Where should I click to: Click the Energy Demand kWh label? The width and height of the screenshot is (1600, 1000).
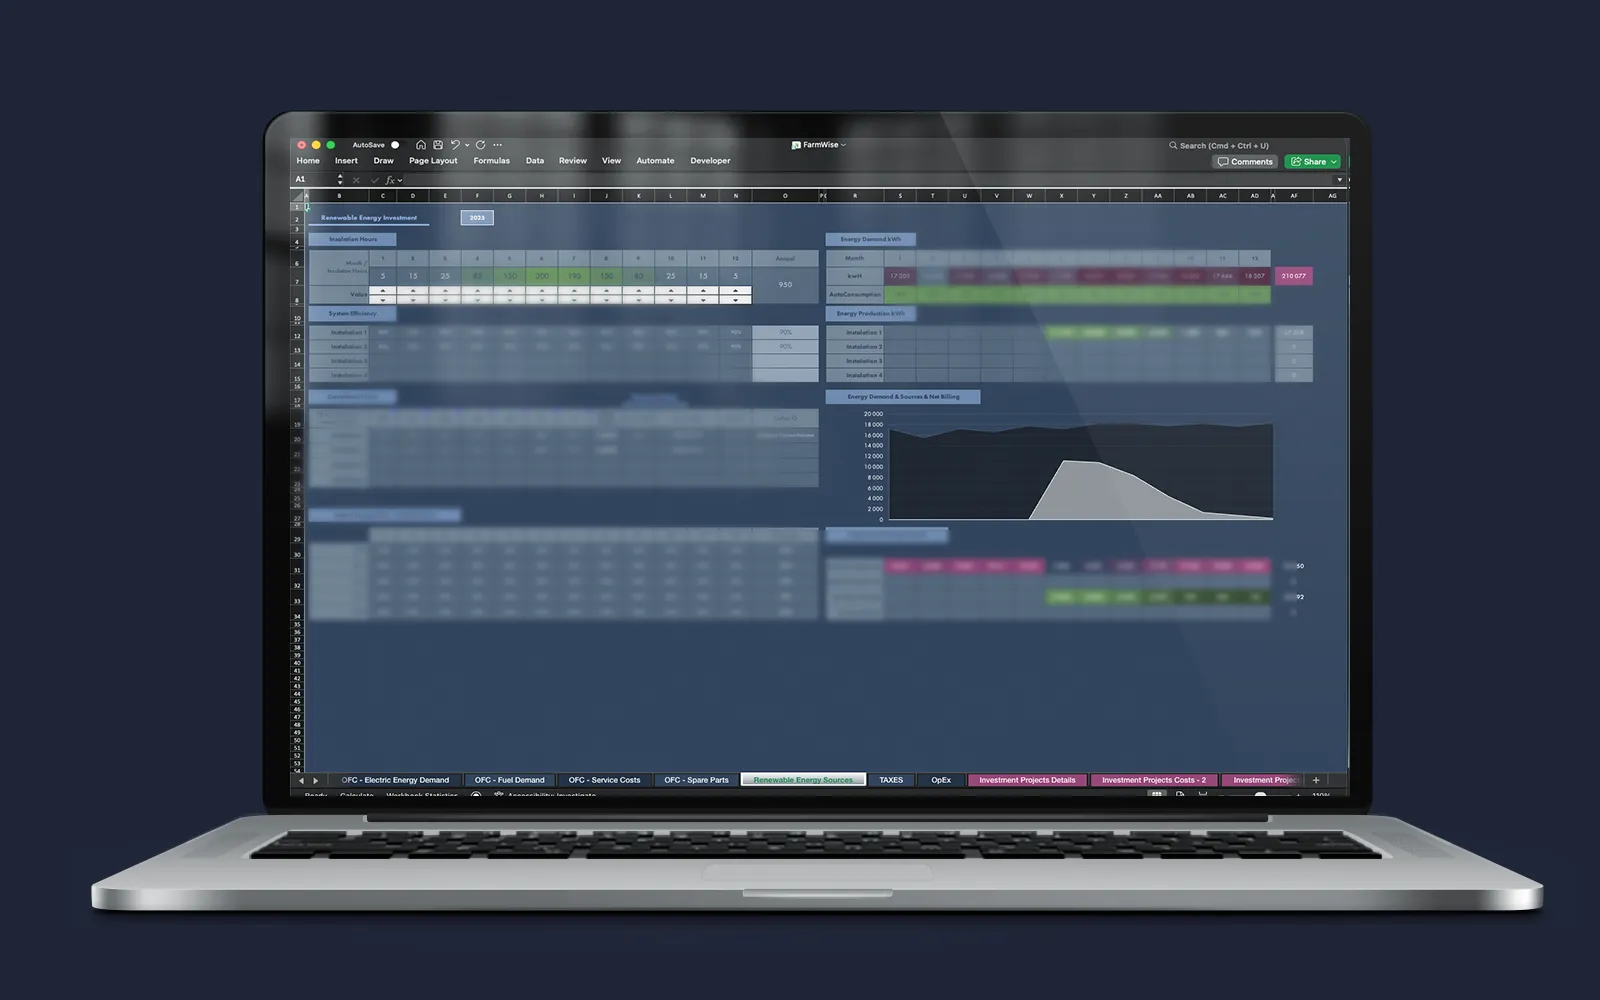click(x=870, y=239)
